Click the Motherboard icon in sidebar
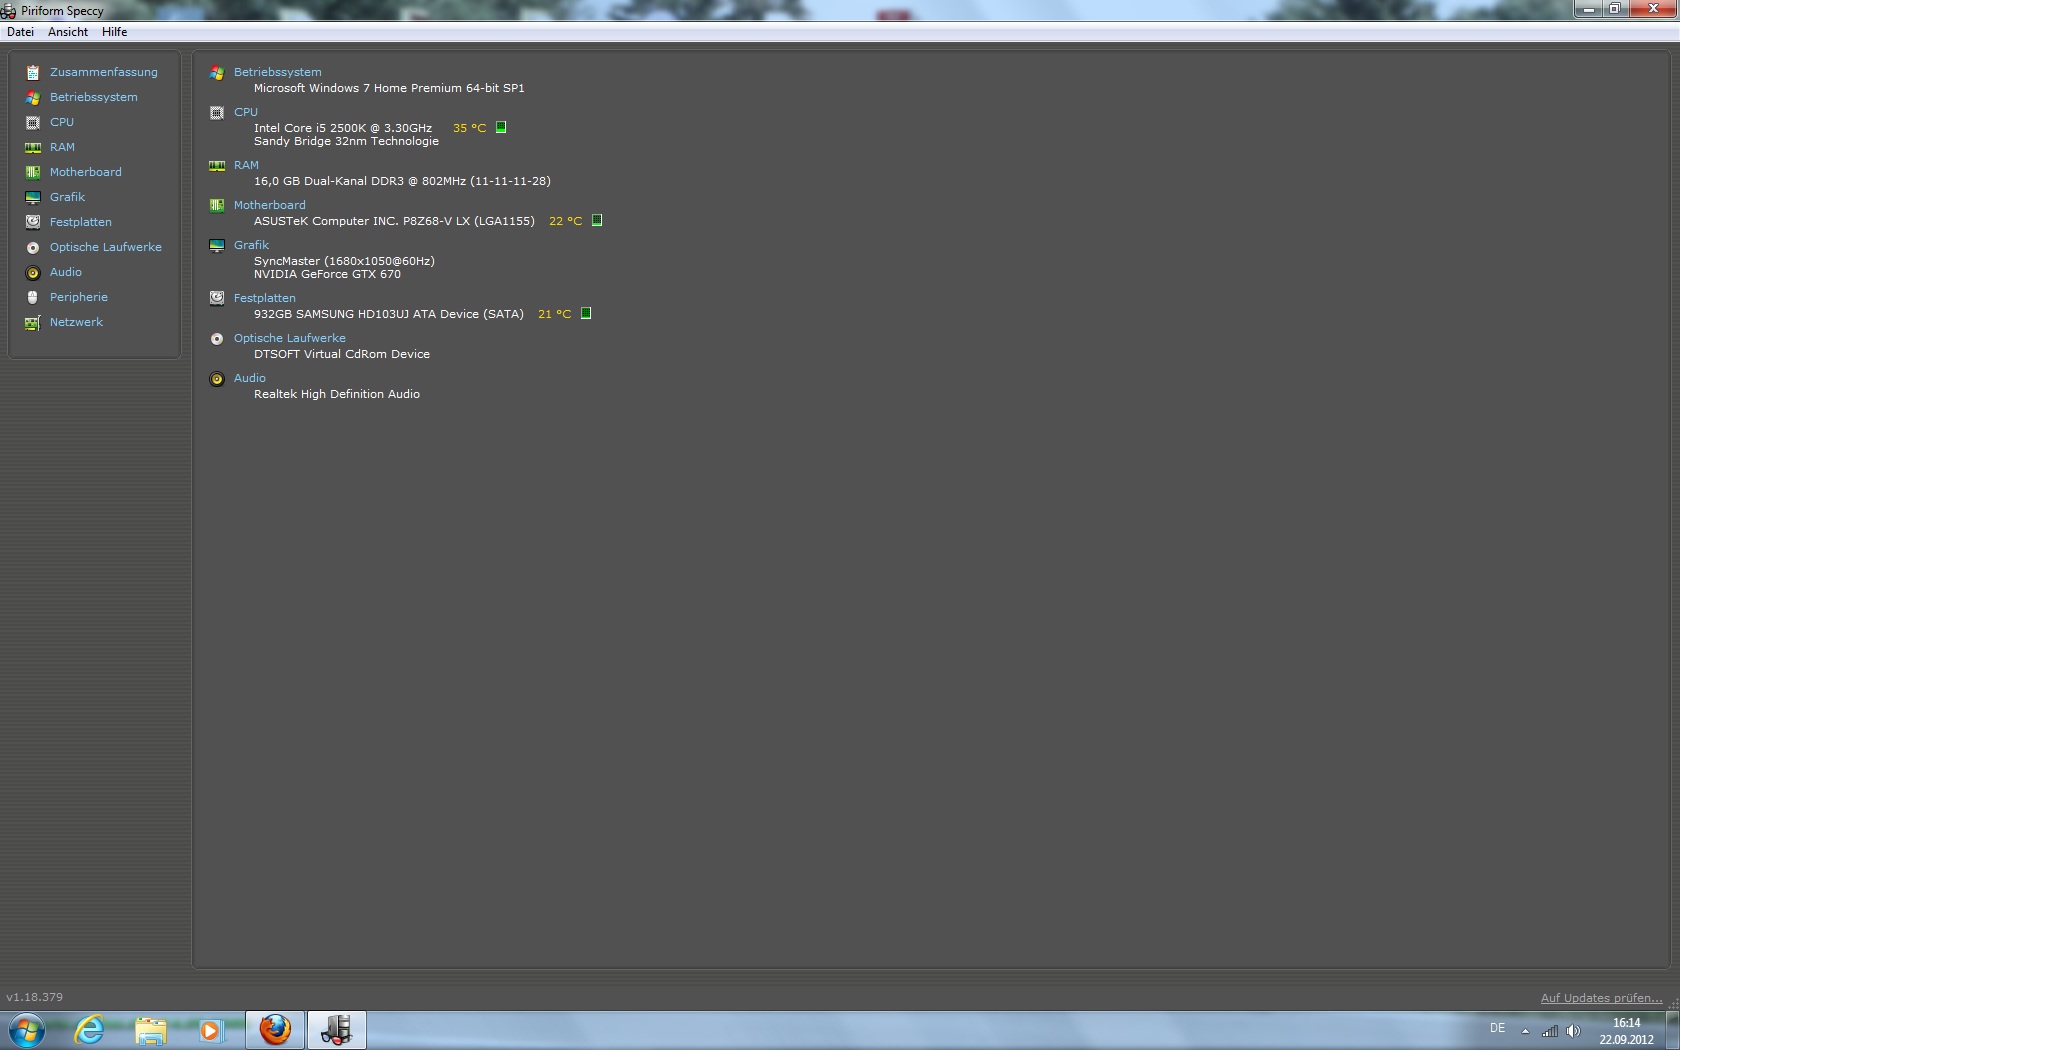Viewport: 2048px width, 1050px height. (33, 172)
